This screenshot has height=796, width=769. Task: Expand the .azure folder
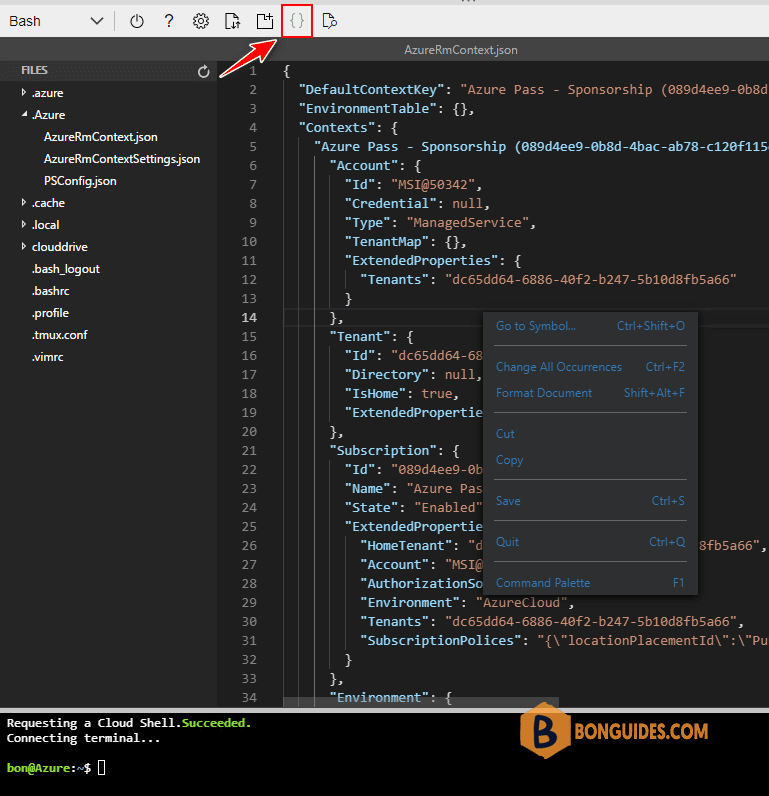[x=47, y=93]
